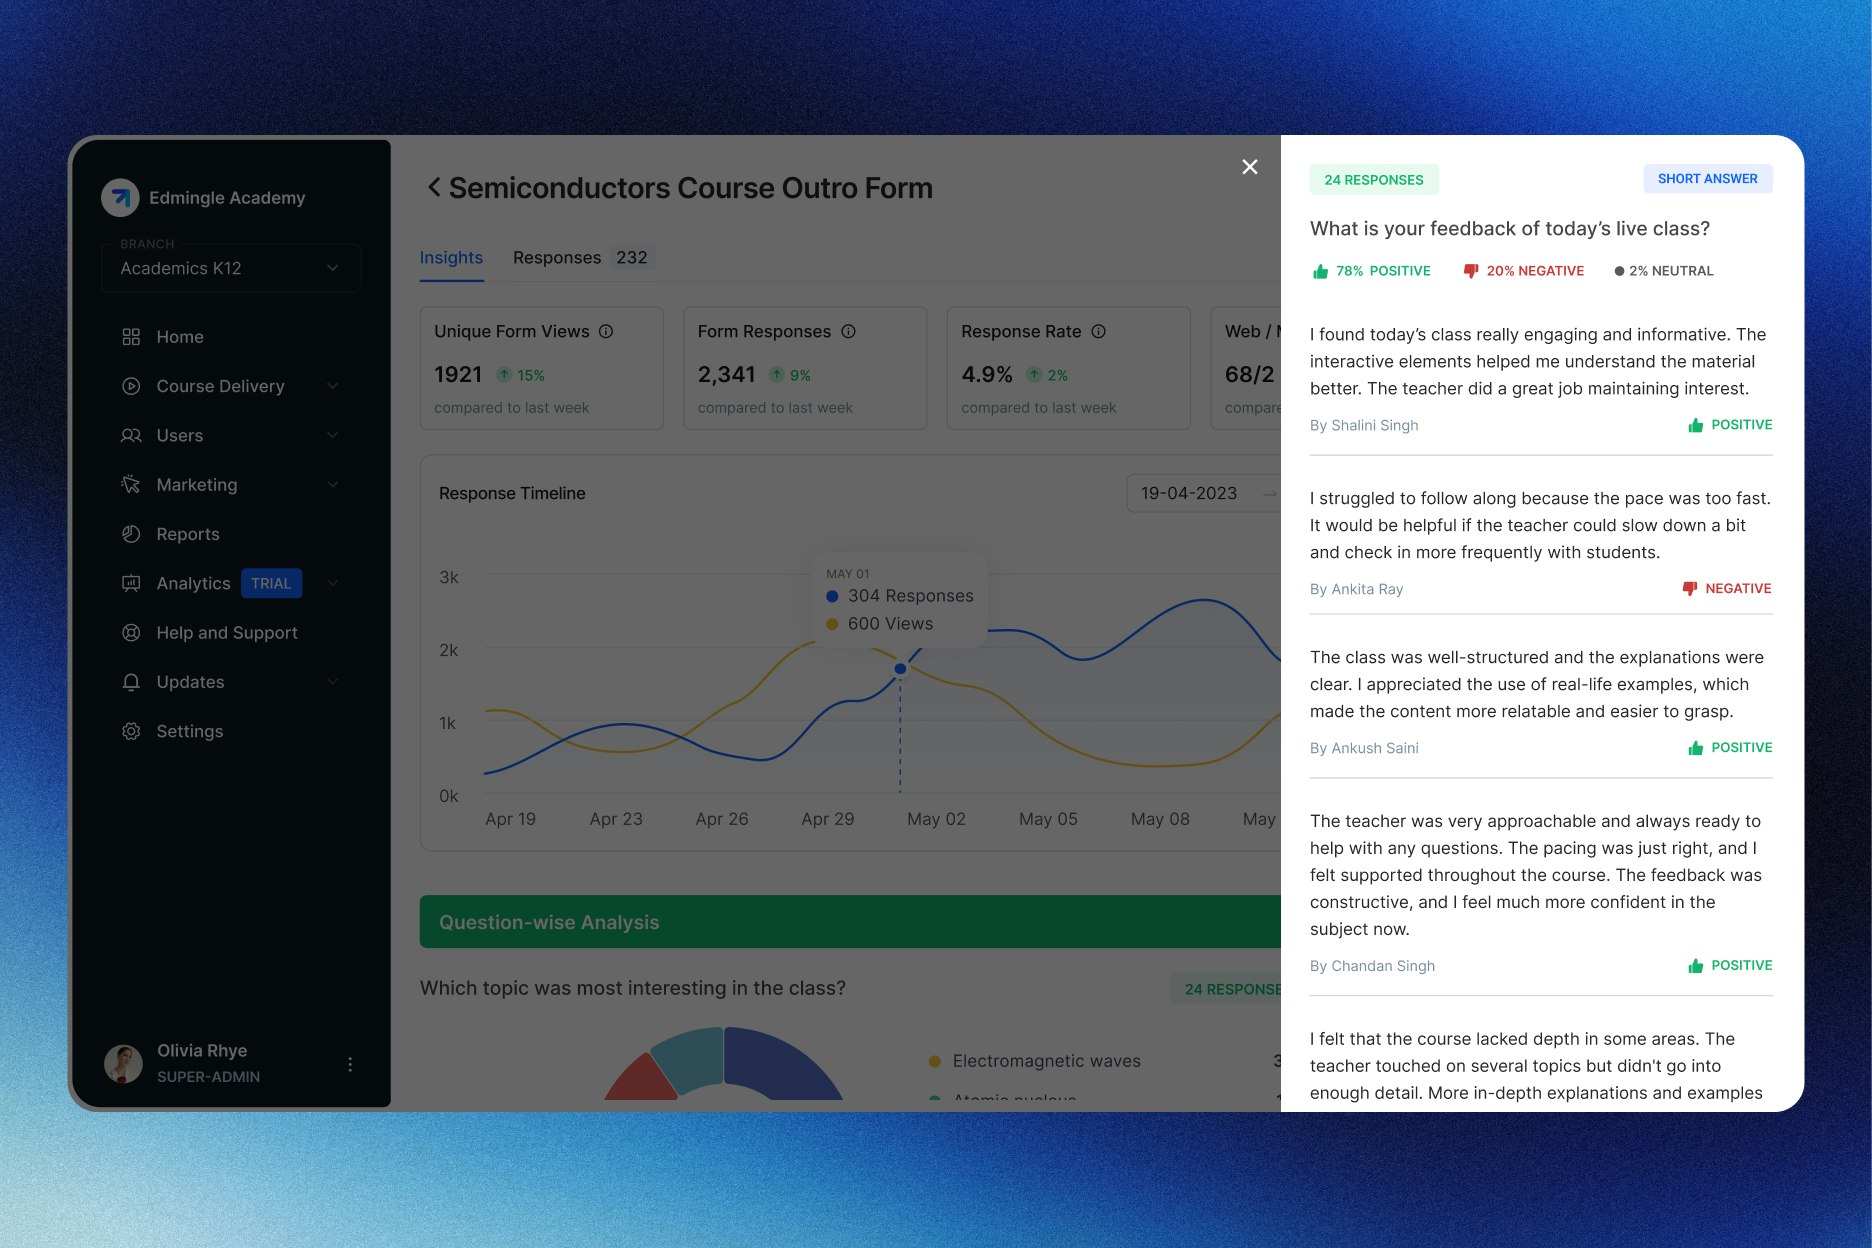Open Reports from the sidebar
This screenshot has height=1248, width=1872.
click(x=187, y=534)
